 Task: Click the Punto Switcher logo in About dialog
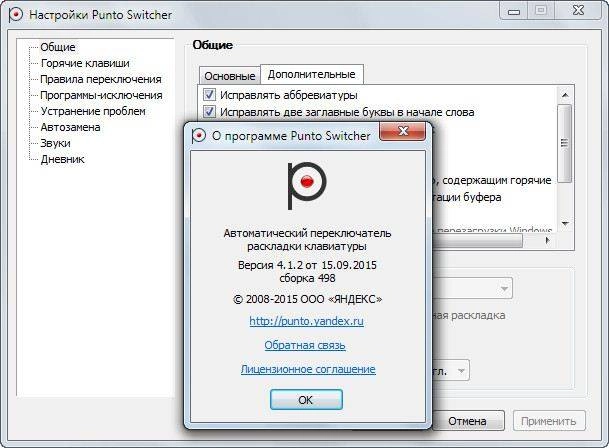(307, 186)
